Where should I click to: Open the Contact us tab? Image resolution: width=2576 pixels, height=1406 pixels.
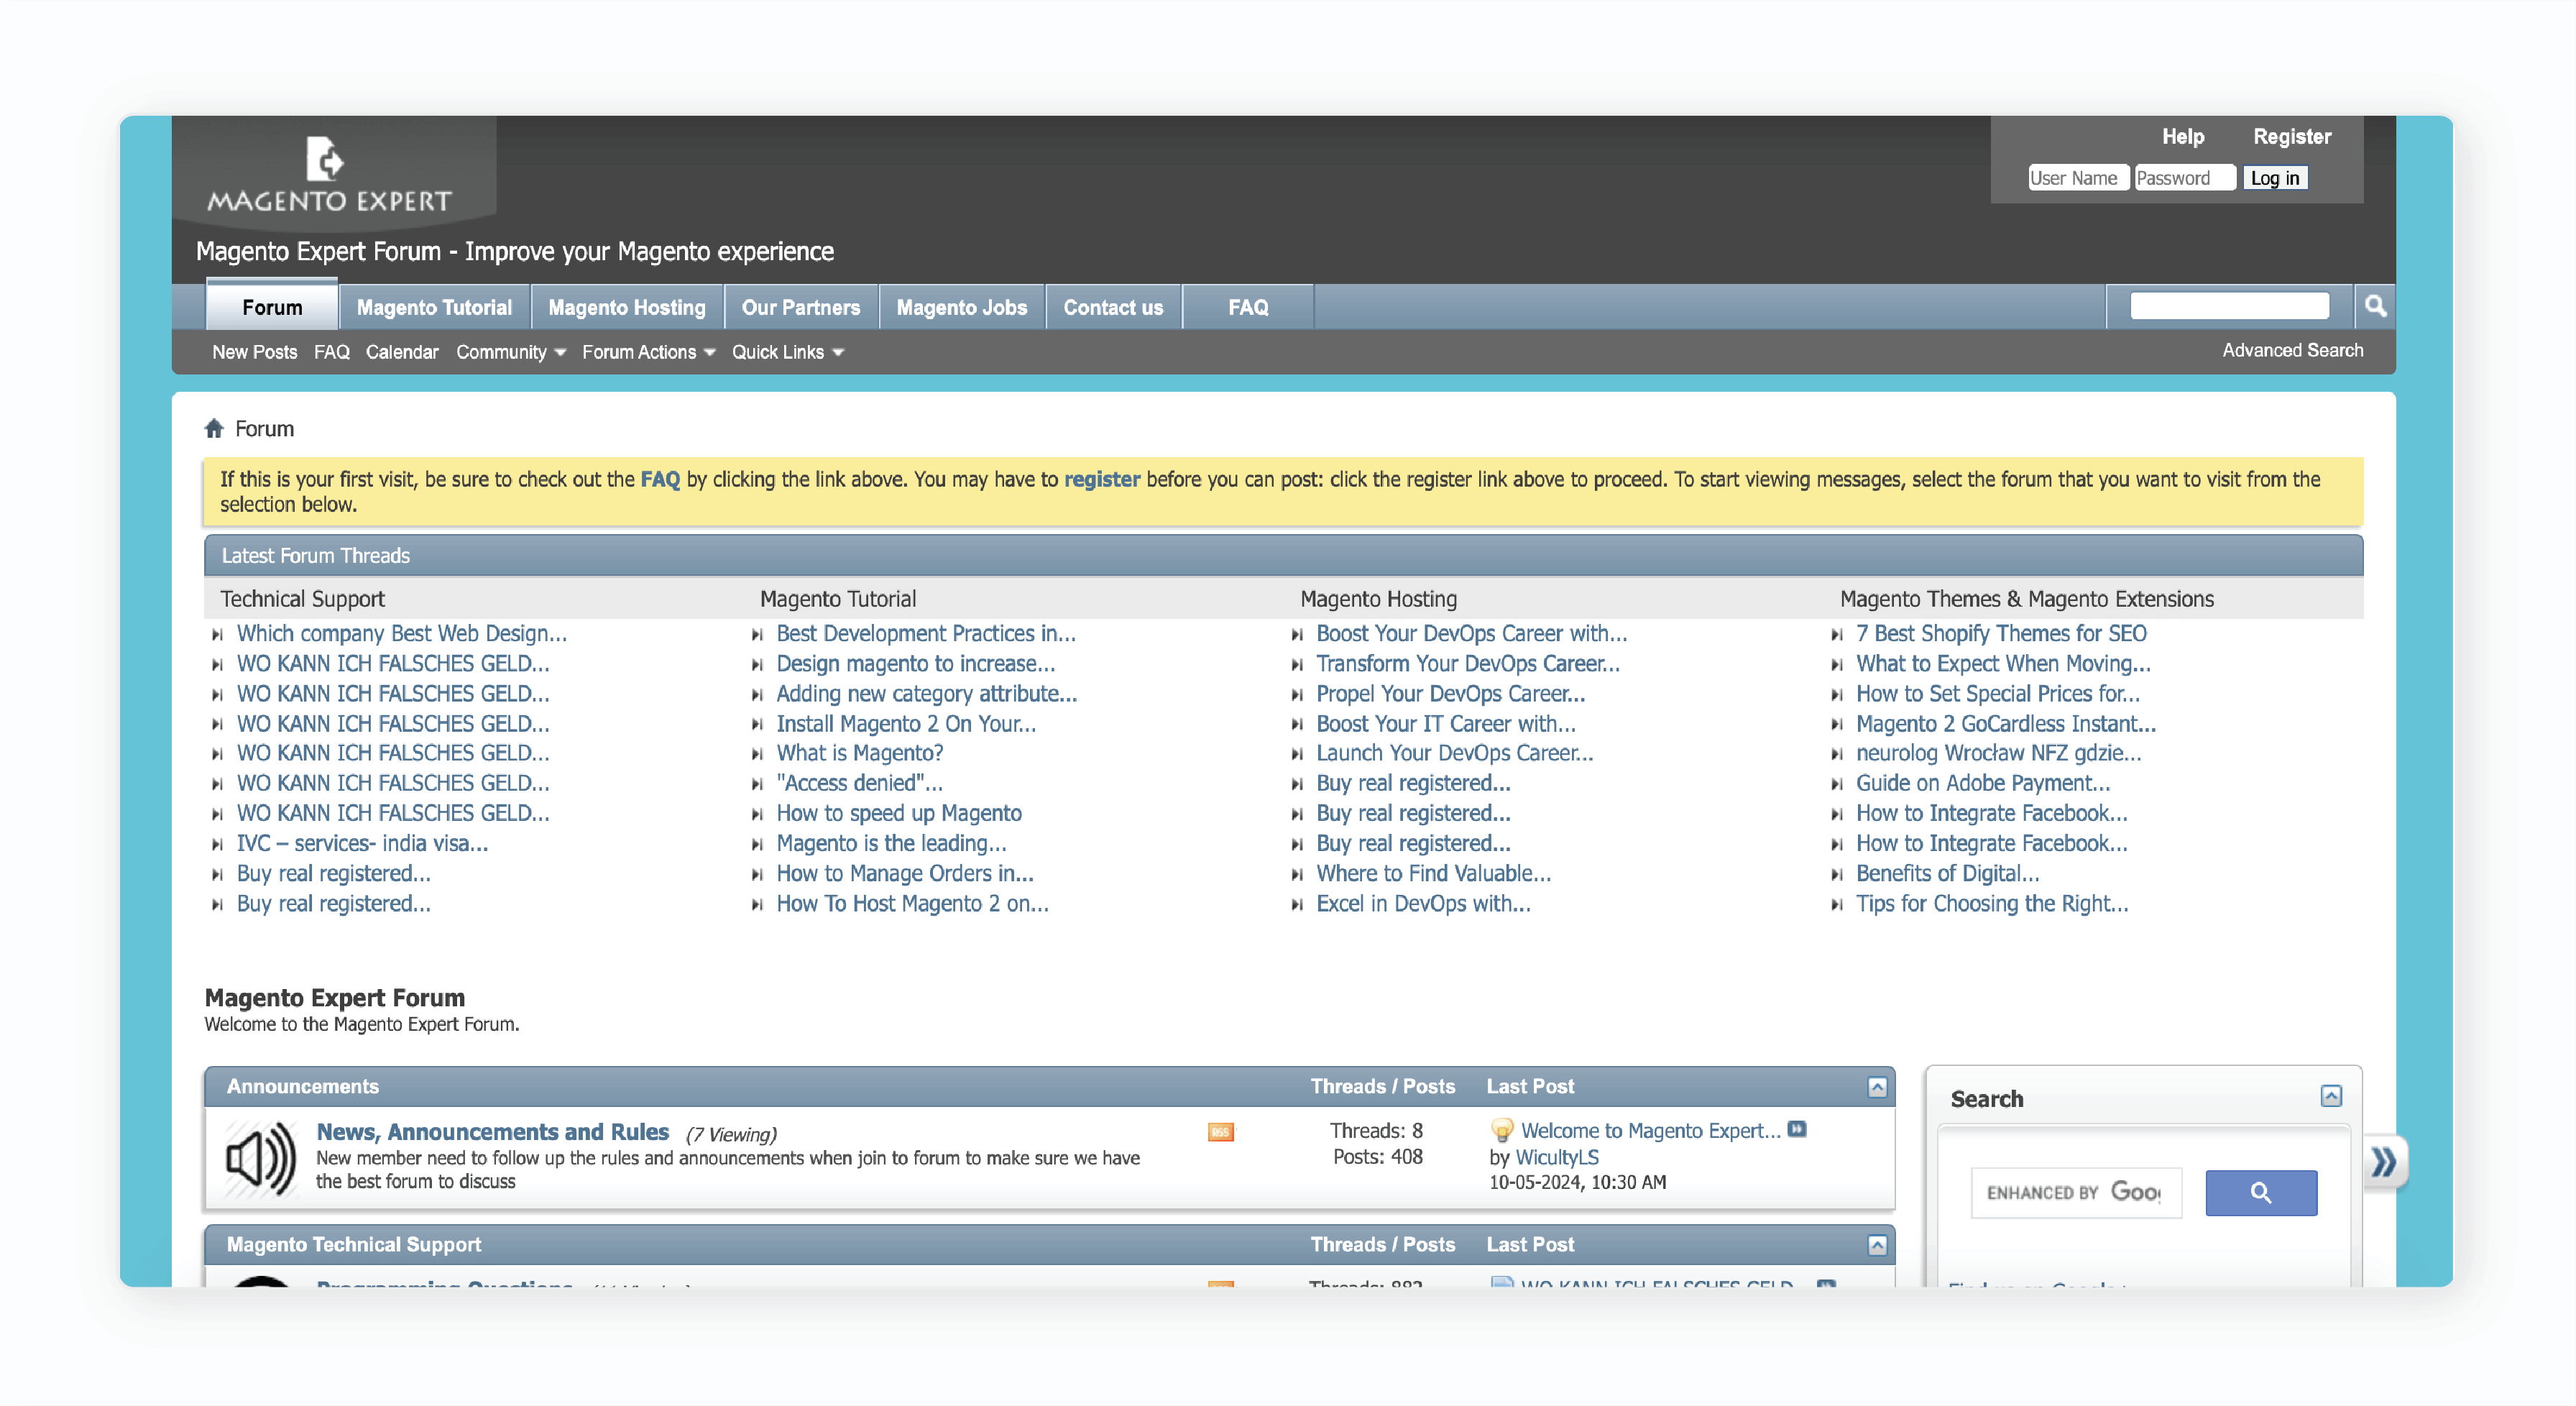pyautogui.click(x=1113, y=307)
